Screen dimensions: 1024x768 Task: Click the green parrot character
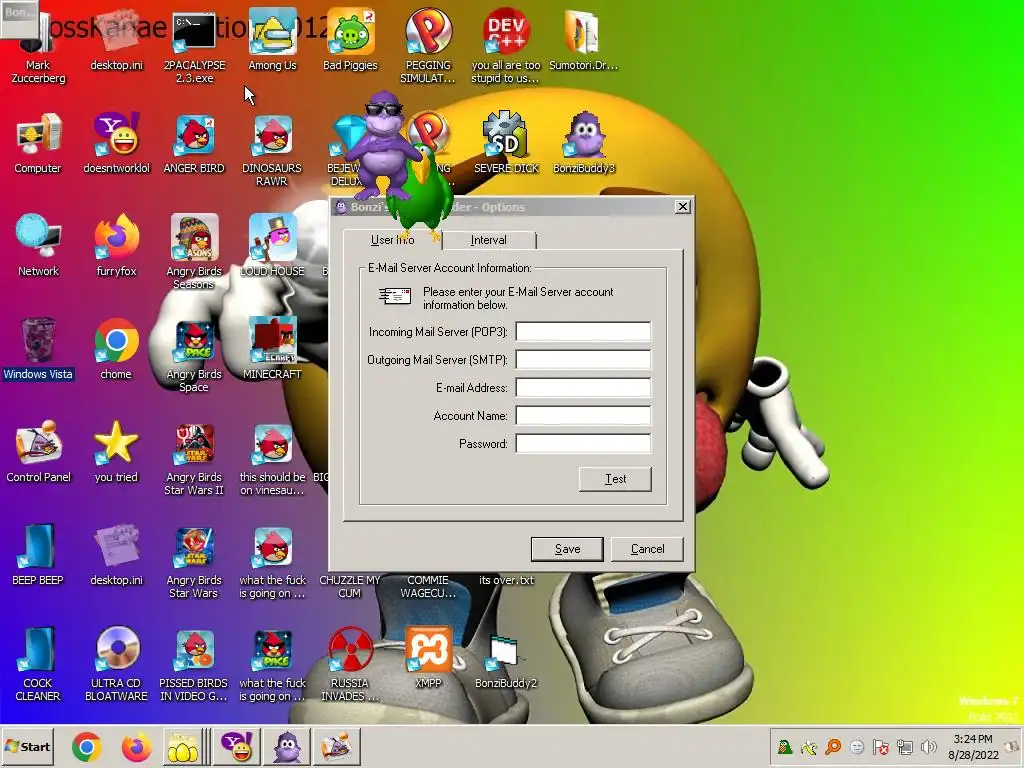[x=421, y=193]
